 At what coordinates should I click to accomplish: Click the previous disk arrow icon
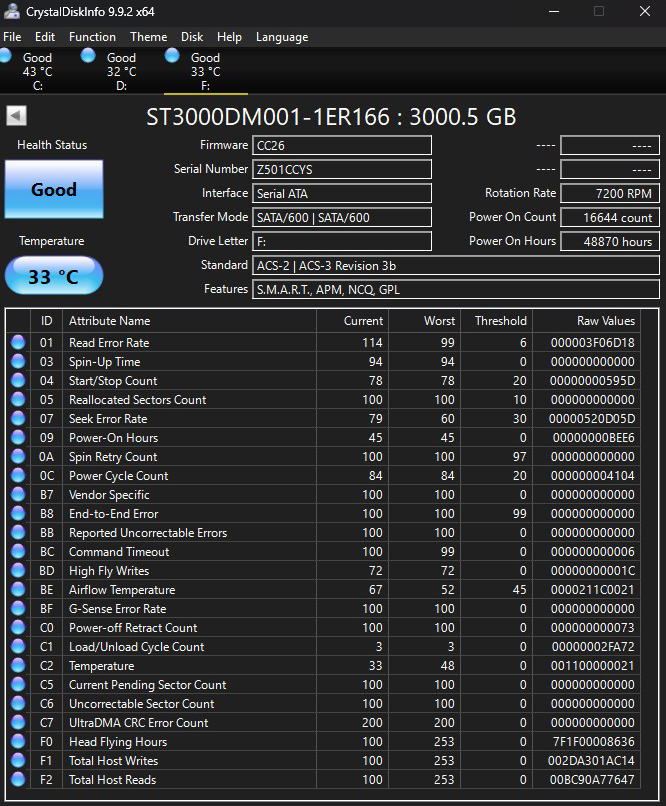click(16, 116)
